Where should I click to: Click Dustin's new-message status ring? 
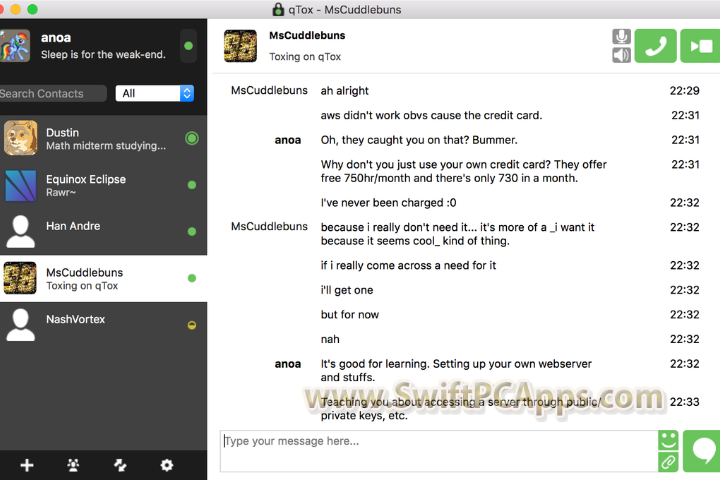192,138
